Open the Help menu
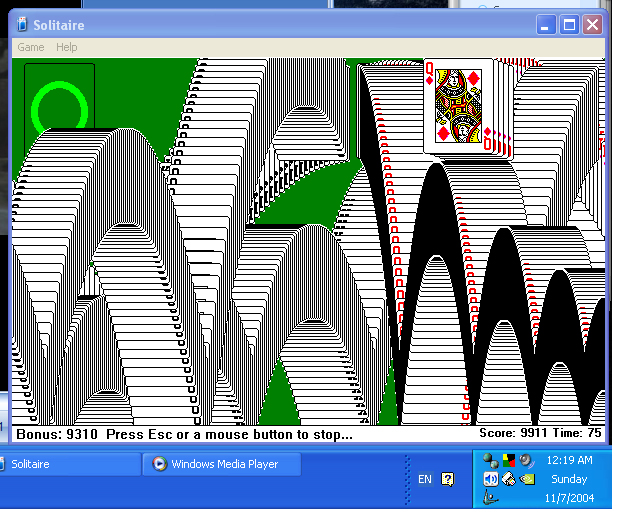 [66, 47]
